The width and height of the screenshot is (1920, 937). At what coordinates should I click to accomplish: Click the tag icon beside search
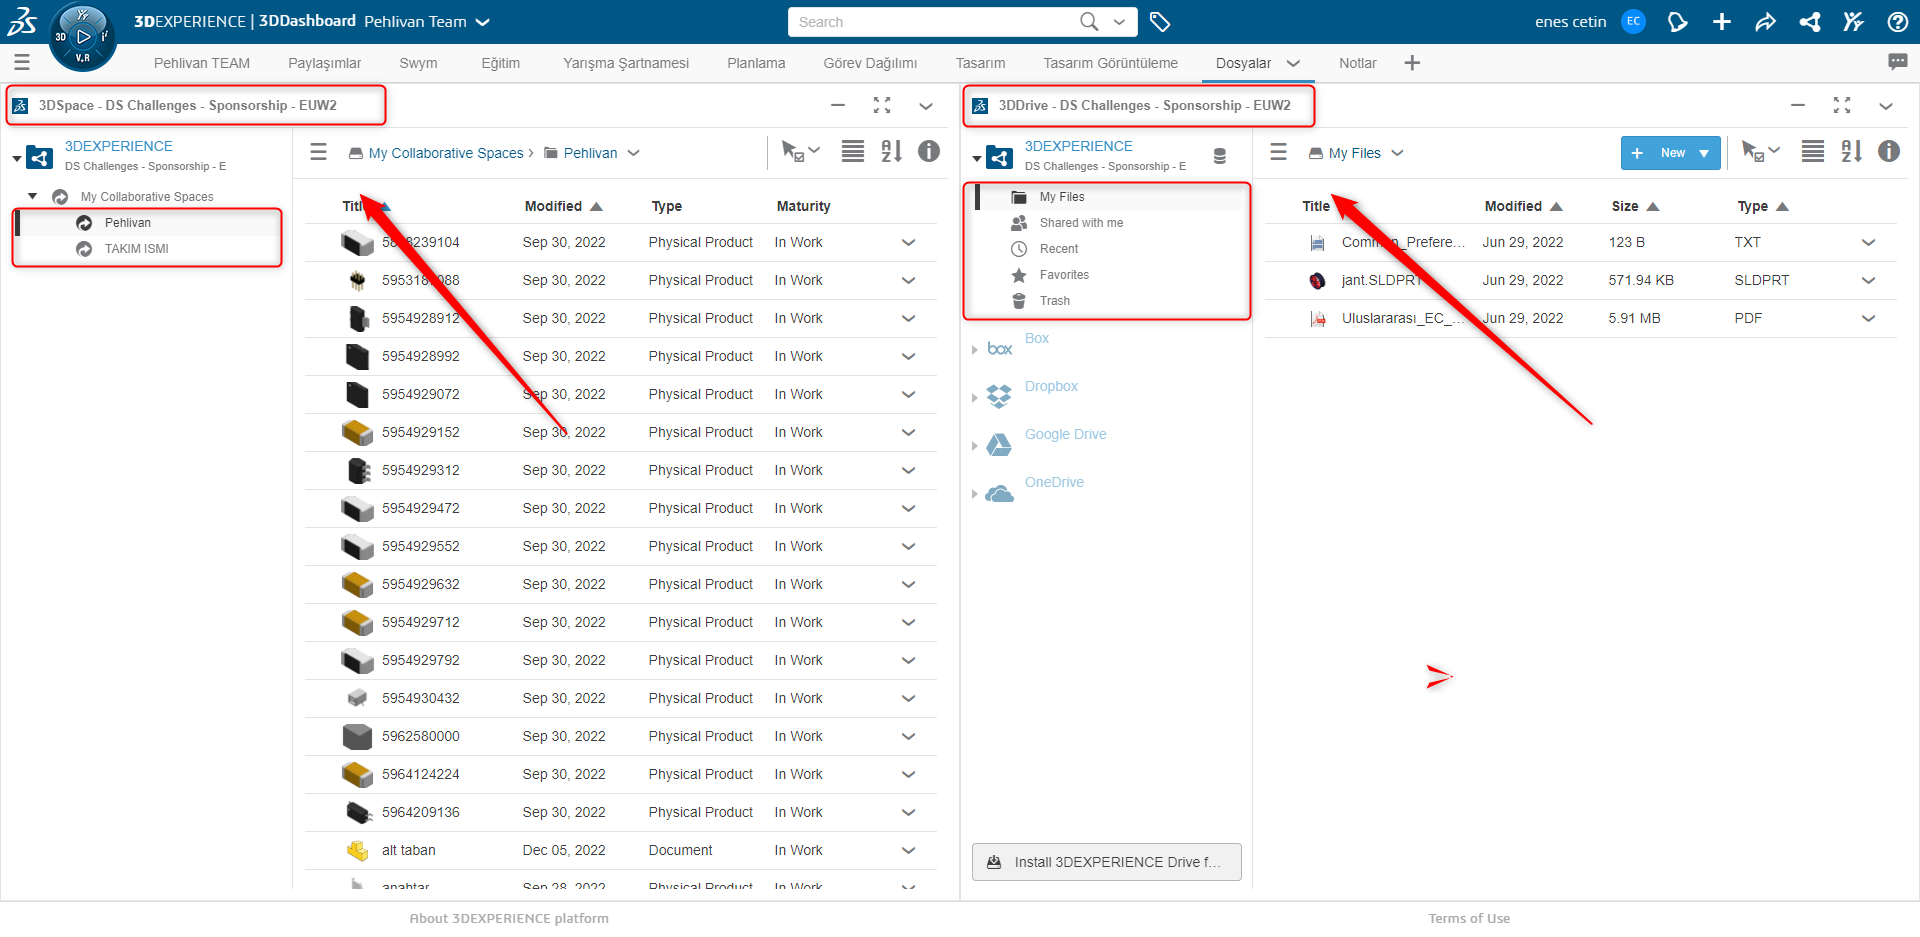pos(1160,22)
